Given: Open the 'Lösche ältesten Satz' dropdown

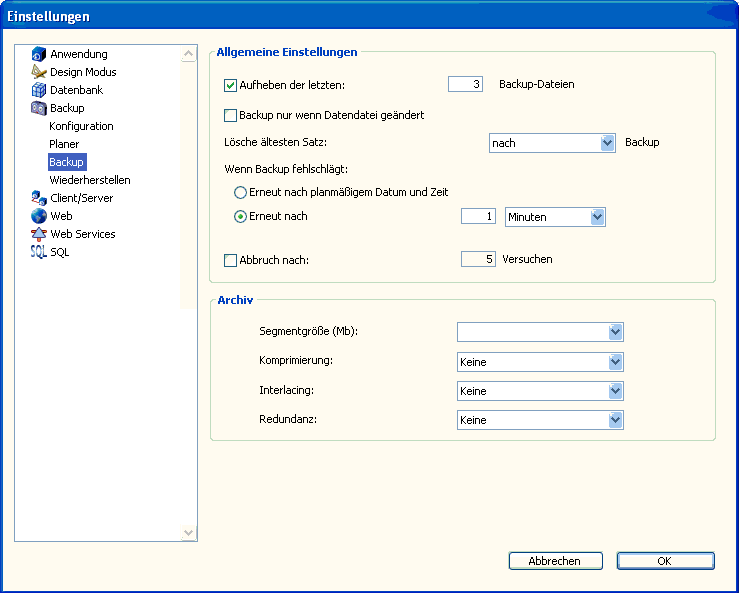Looking at the screenshot, I should 607,143.
